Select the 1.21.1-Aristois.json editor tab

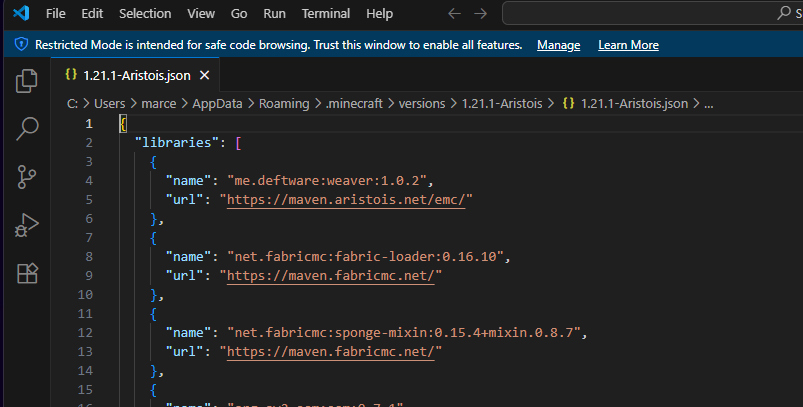point(136,75)
